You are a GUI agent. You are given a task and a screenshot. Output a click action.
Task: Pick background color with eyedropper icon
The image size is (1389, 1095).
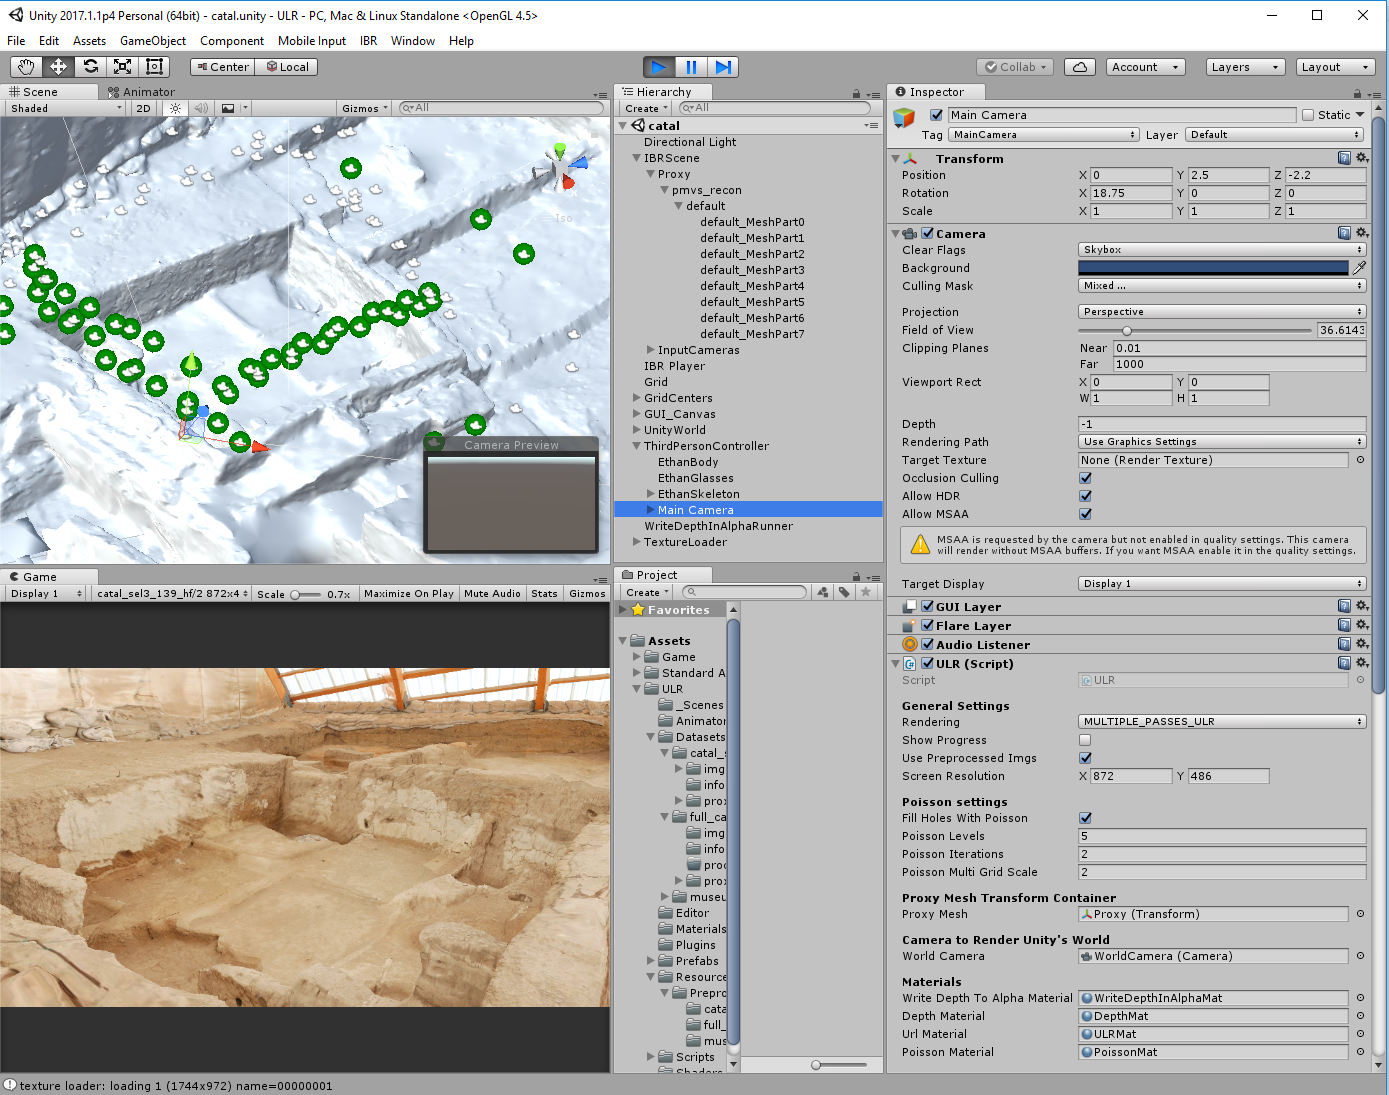point(1359,268)
